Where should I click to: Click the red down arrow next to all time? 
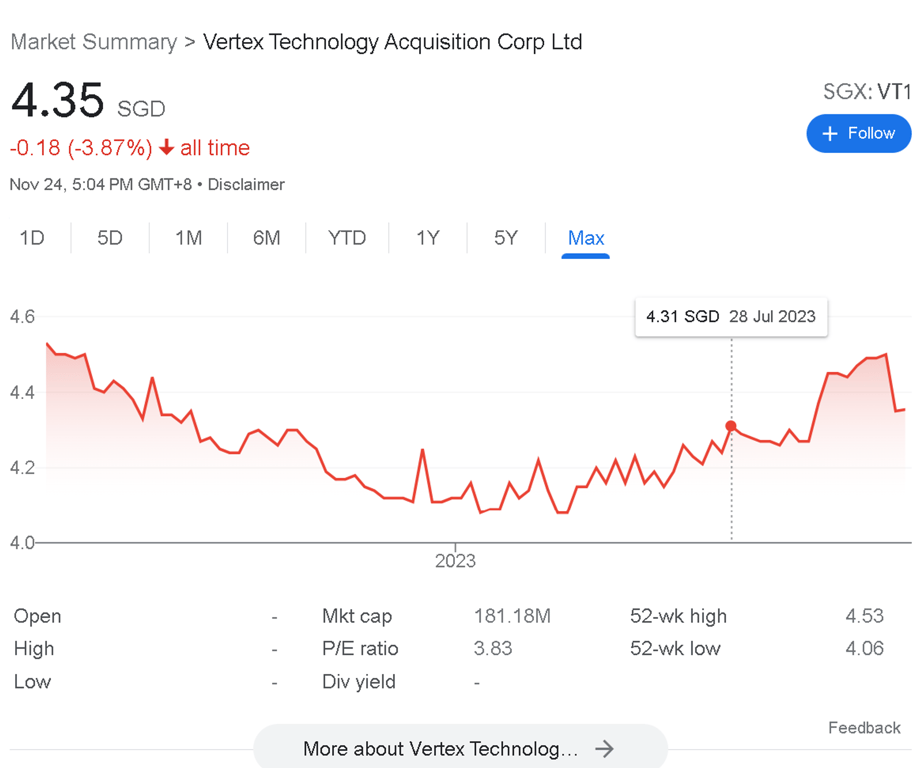coord(167,148)
